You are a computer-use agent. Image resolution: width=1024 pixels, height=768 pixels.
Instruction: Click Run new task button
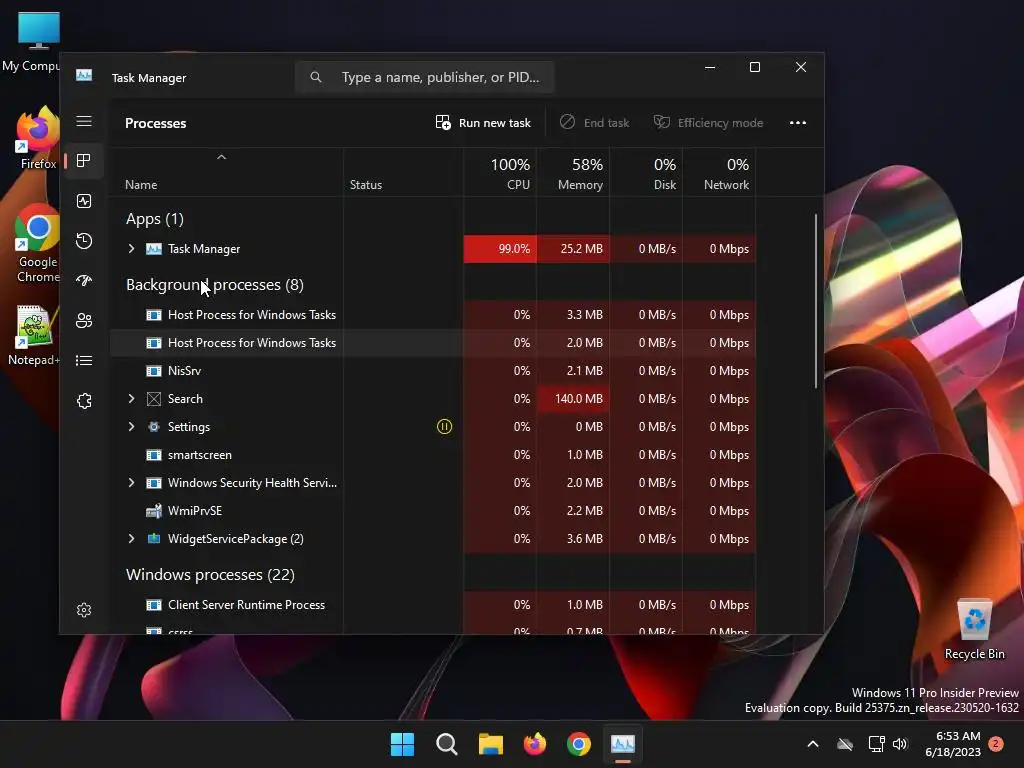[x=483, y=123]
